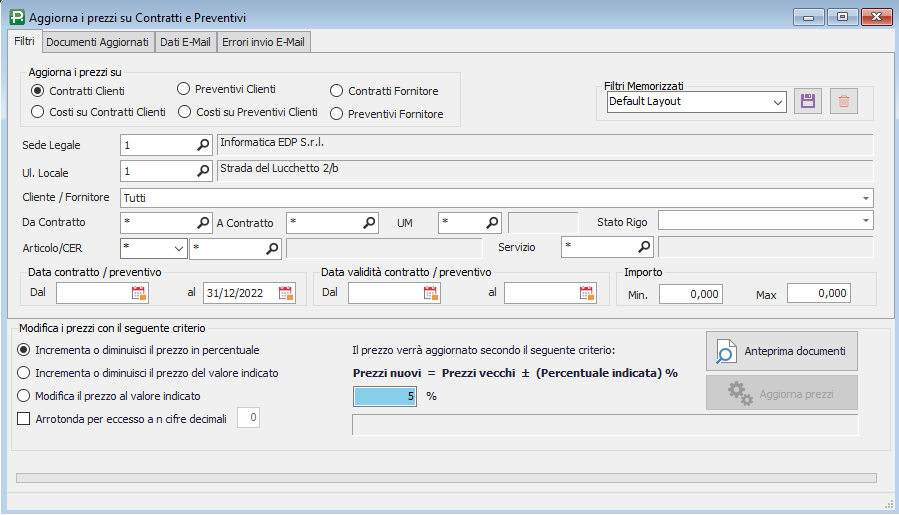This screenshot has height=515, width=899.
Task: Click the save filter floppy disk icon
Action: [x=807, y=101]
